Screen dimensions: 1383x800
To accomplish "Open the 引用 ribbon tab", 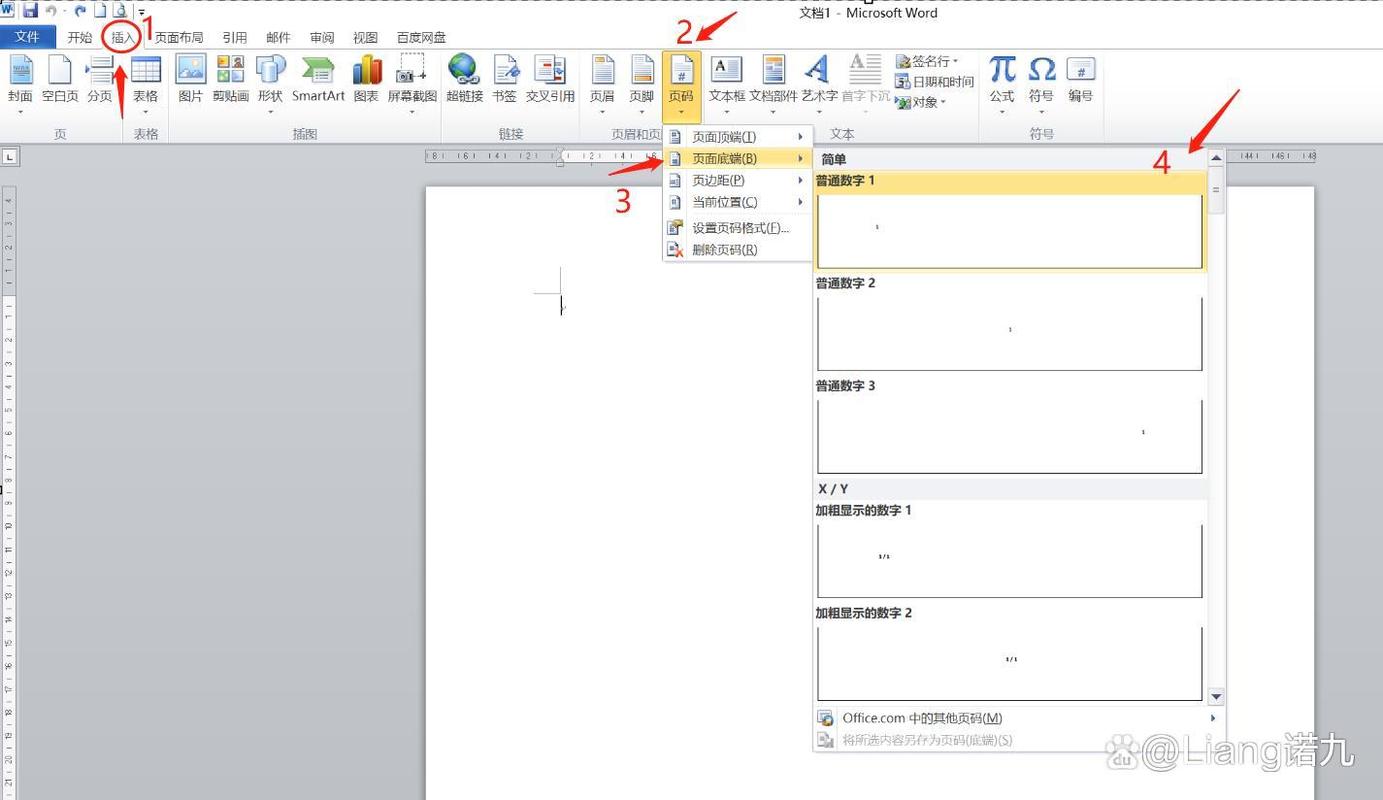I will click(235, 37).
